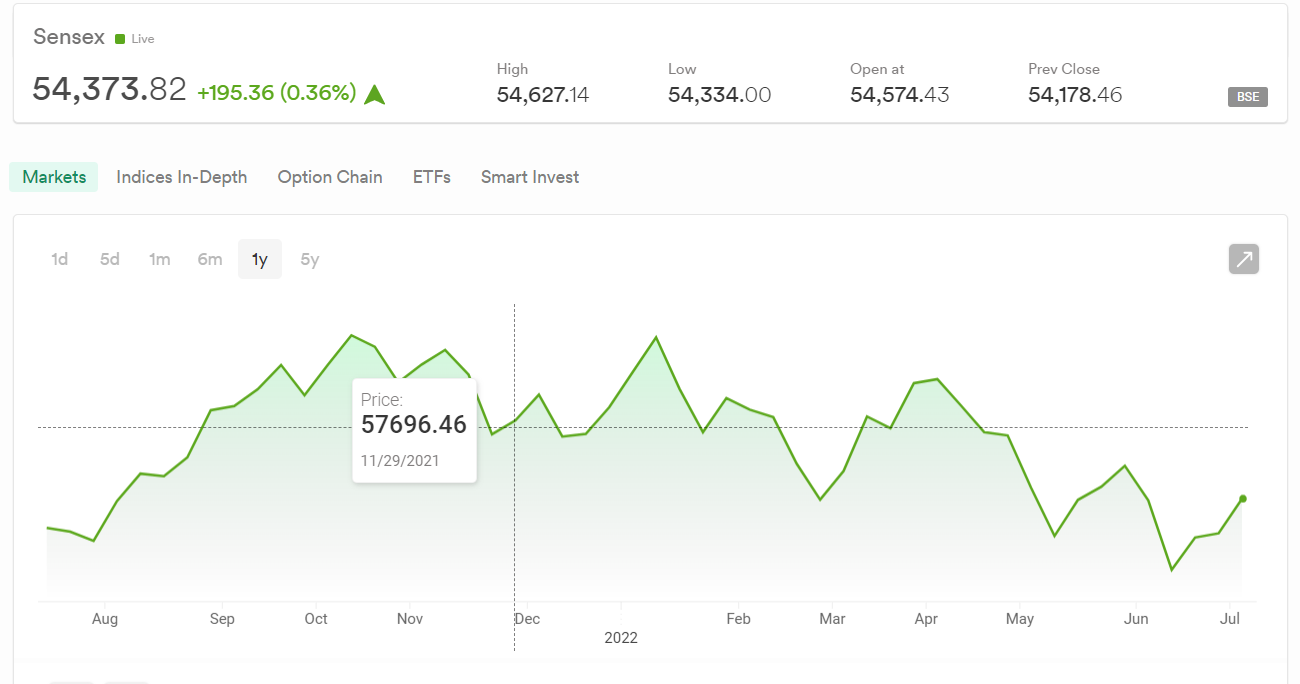Click the Sensex index title

tap(69, 37)
